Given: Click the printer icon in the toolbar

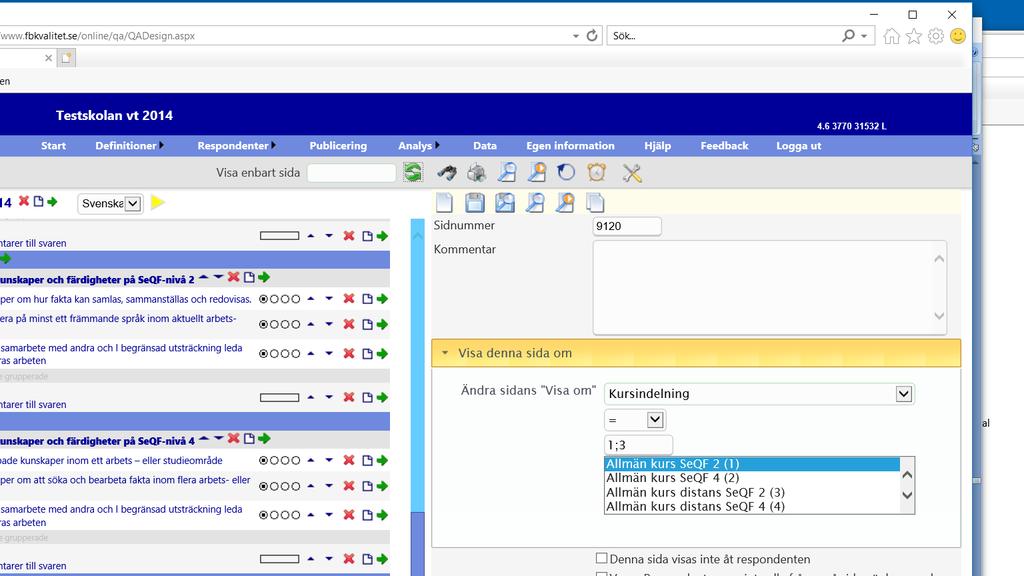Looking at the screenshot, I should 477,172.
